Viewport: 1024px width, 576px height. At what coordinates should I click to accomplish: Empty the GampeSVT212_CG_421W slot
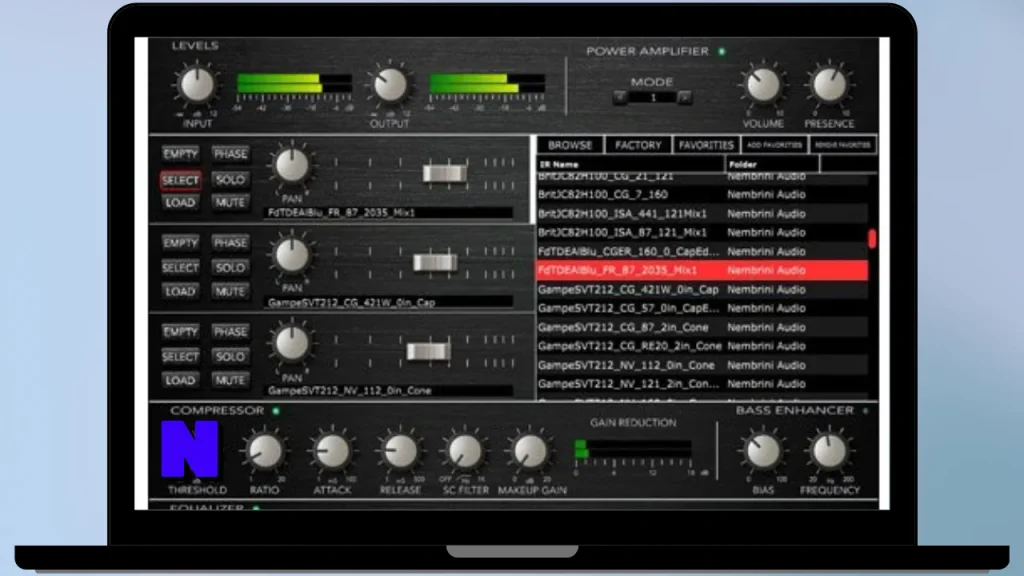(180, 243)
